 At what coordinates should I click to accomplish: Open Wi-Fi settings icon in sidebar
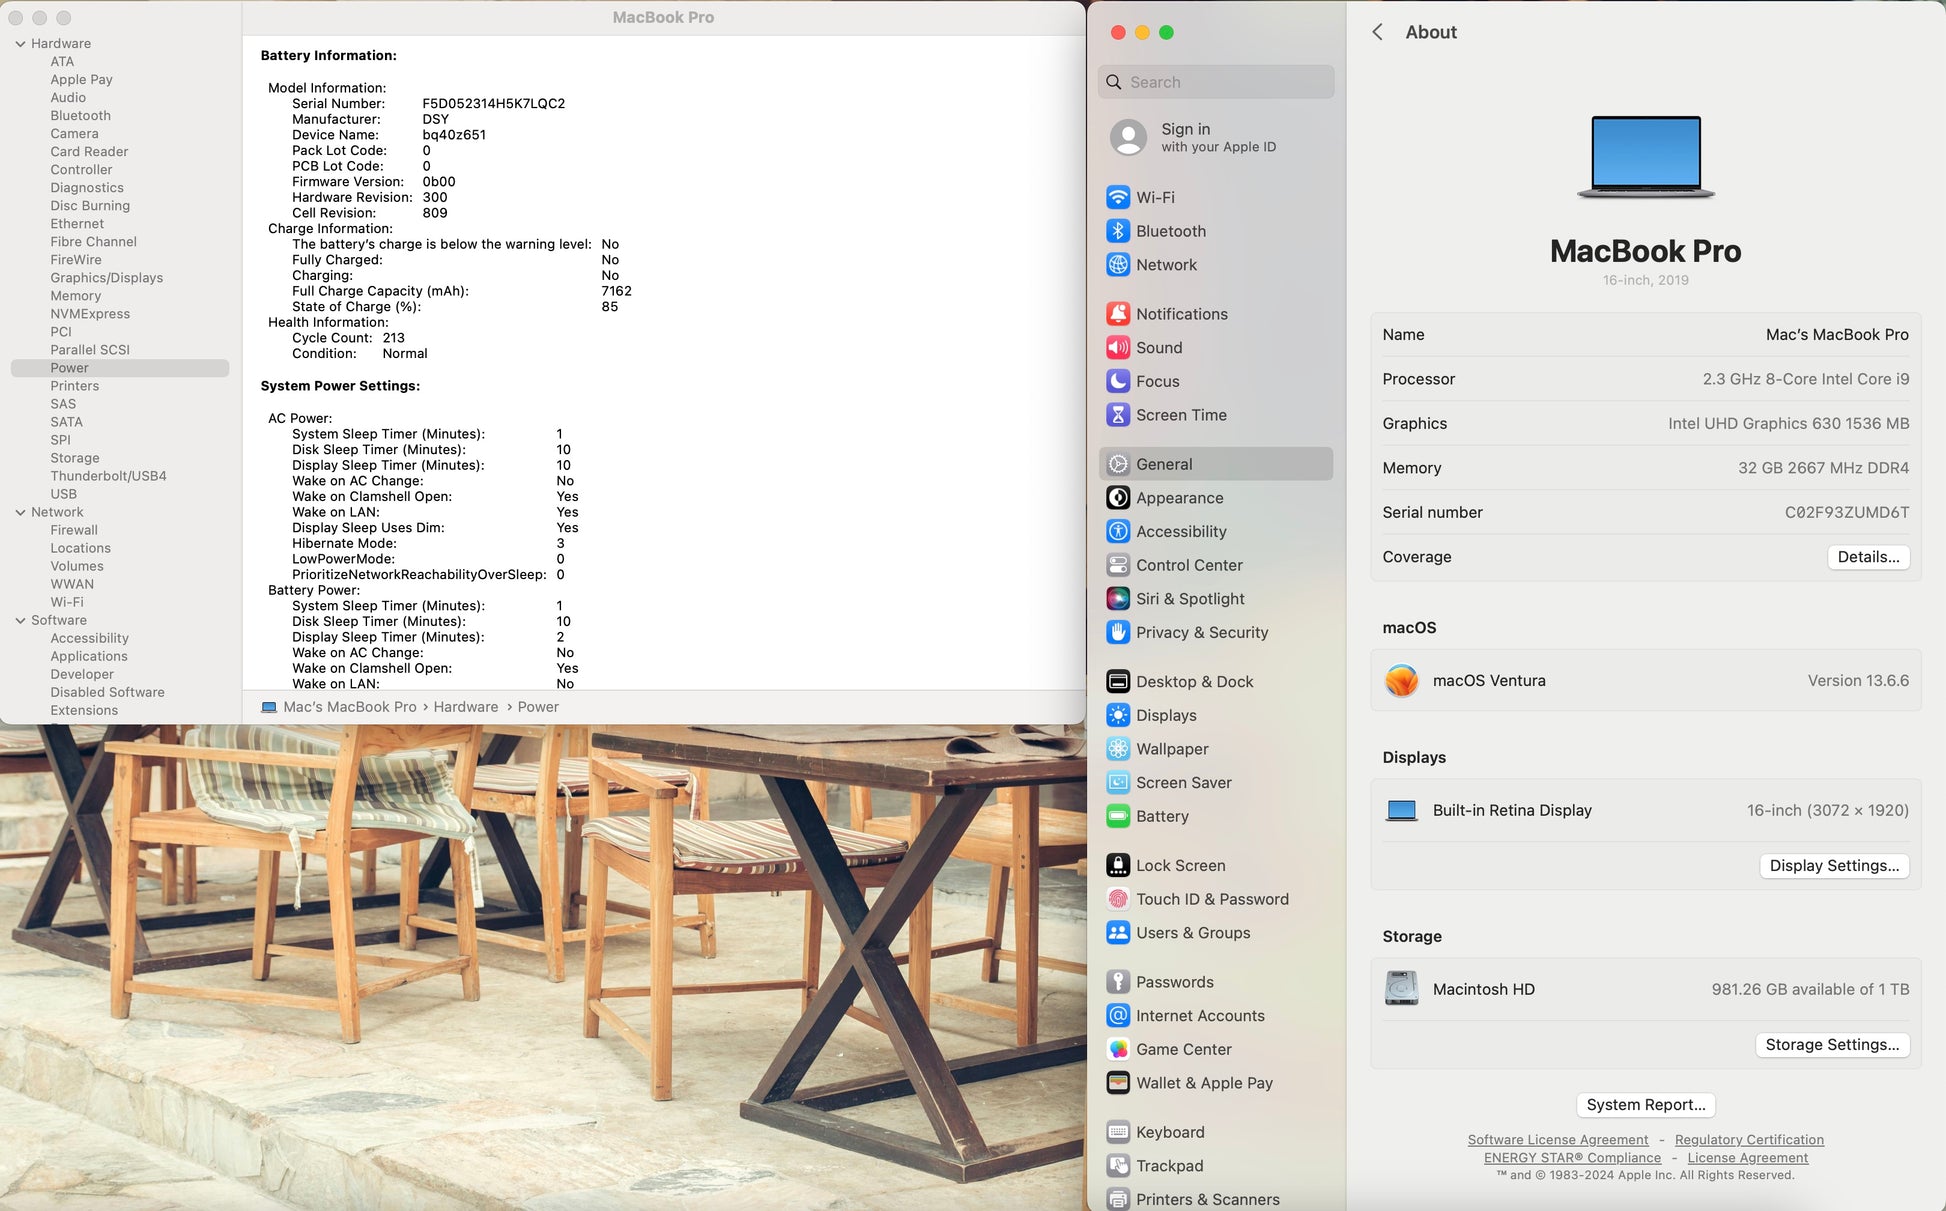pos(1118,197)
